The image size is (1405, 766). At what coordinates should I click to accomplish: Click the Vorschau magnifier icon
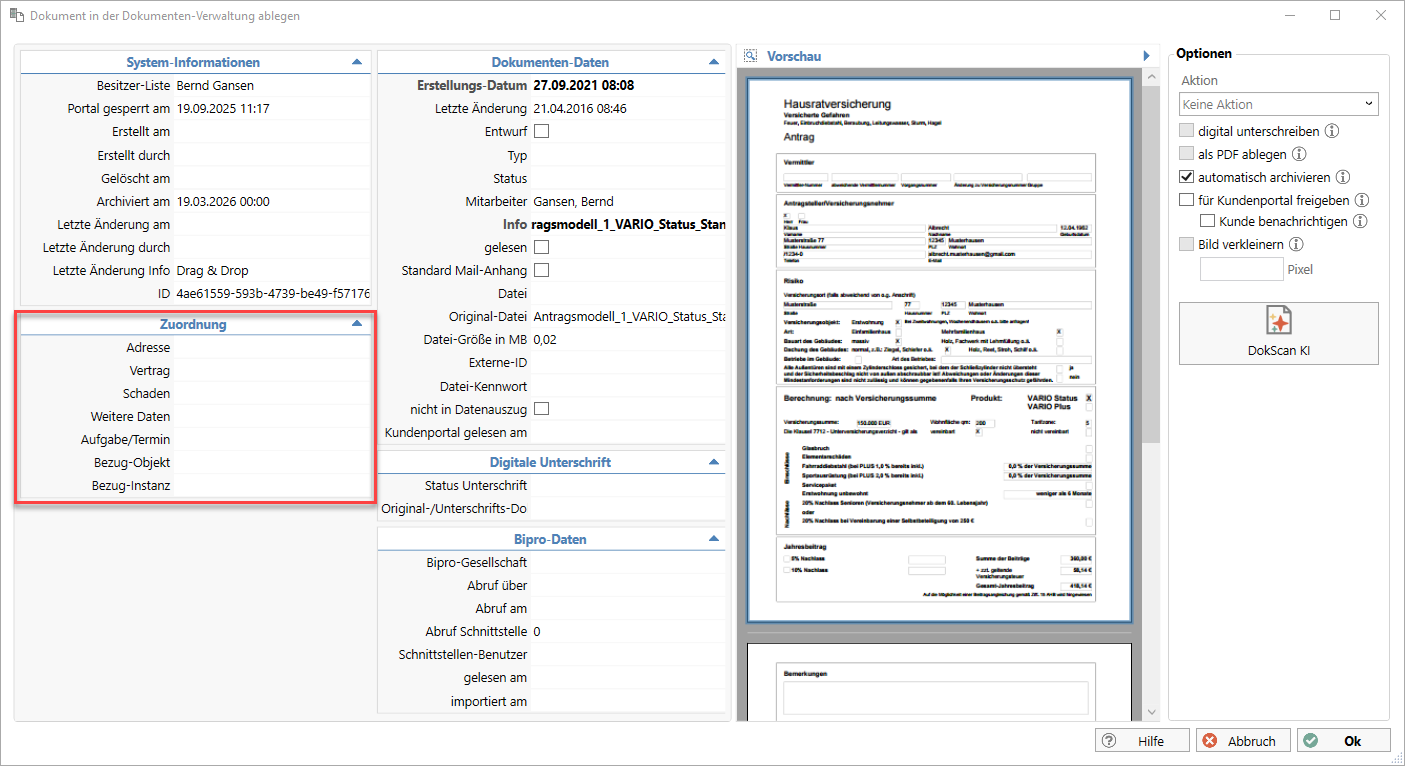coord(751,56)
